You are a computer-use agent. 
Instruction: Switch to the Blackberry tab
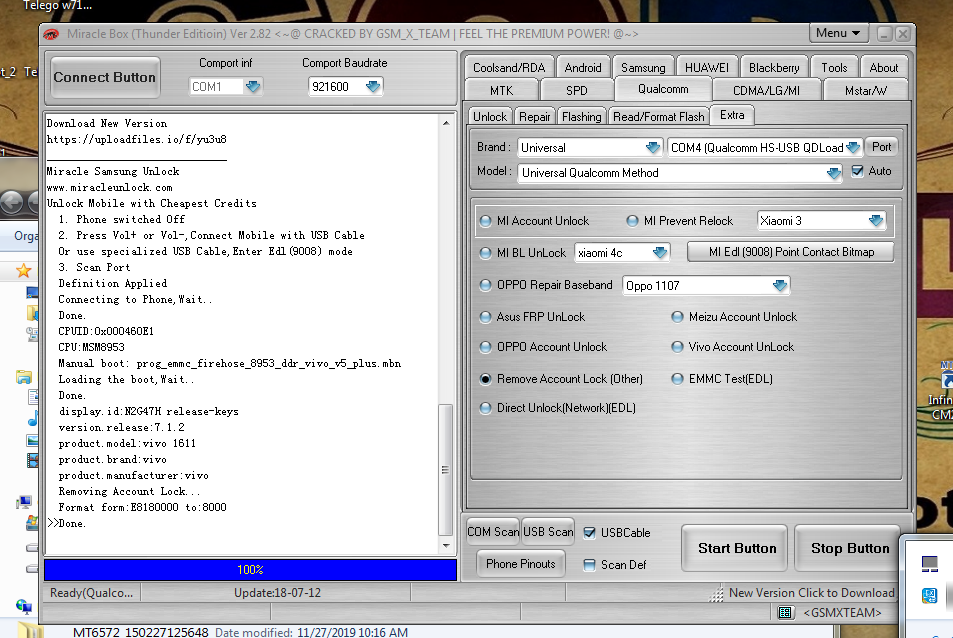[x=774, y=67]
